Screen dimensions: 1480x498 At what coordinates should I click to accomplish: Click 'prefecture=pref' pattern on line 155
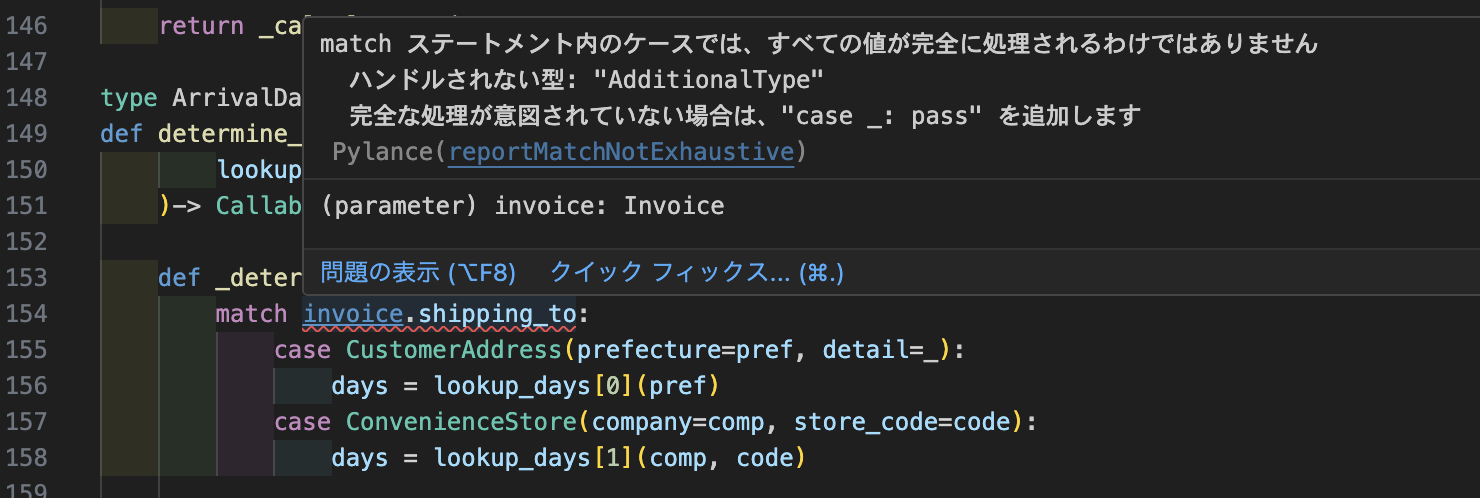pyautogui.click(x=685, y=350)
